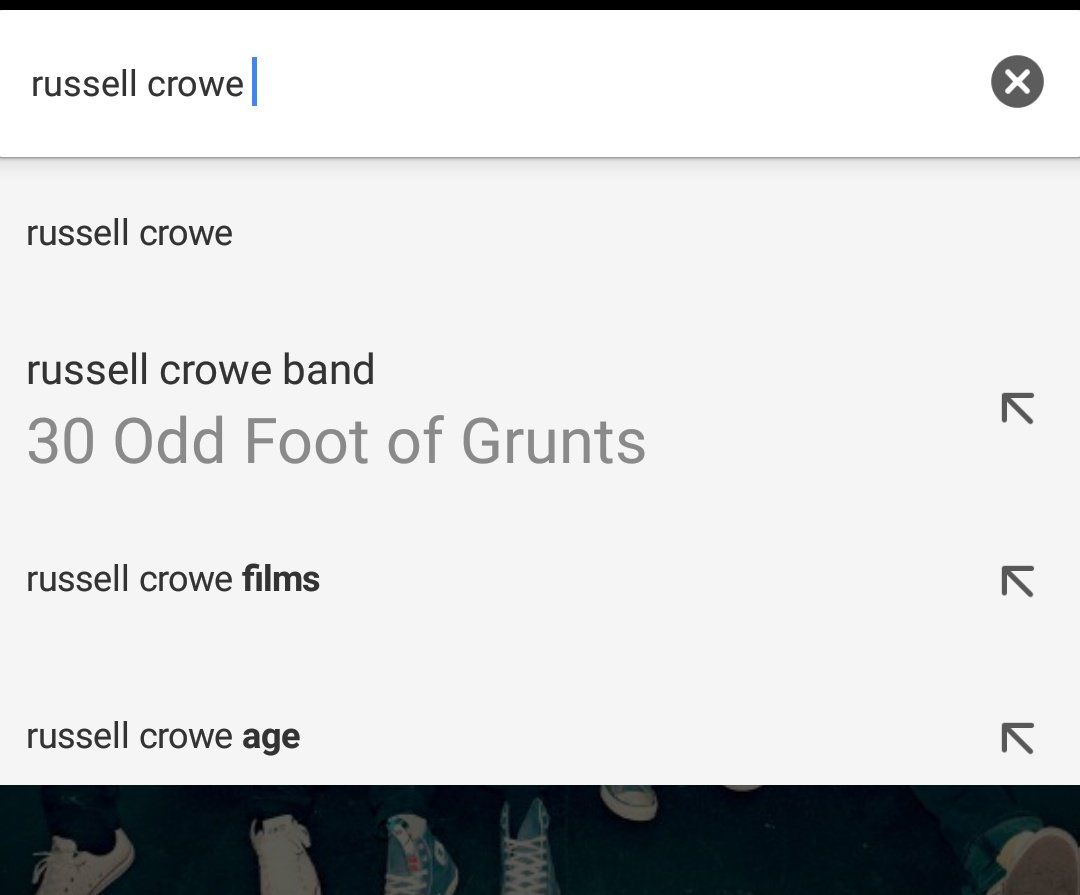Click the word "Grunts" in the answer text
Viewport: 1080px width, 895px height.
553,441
